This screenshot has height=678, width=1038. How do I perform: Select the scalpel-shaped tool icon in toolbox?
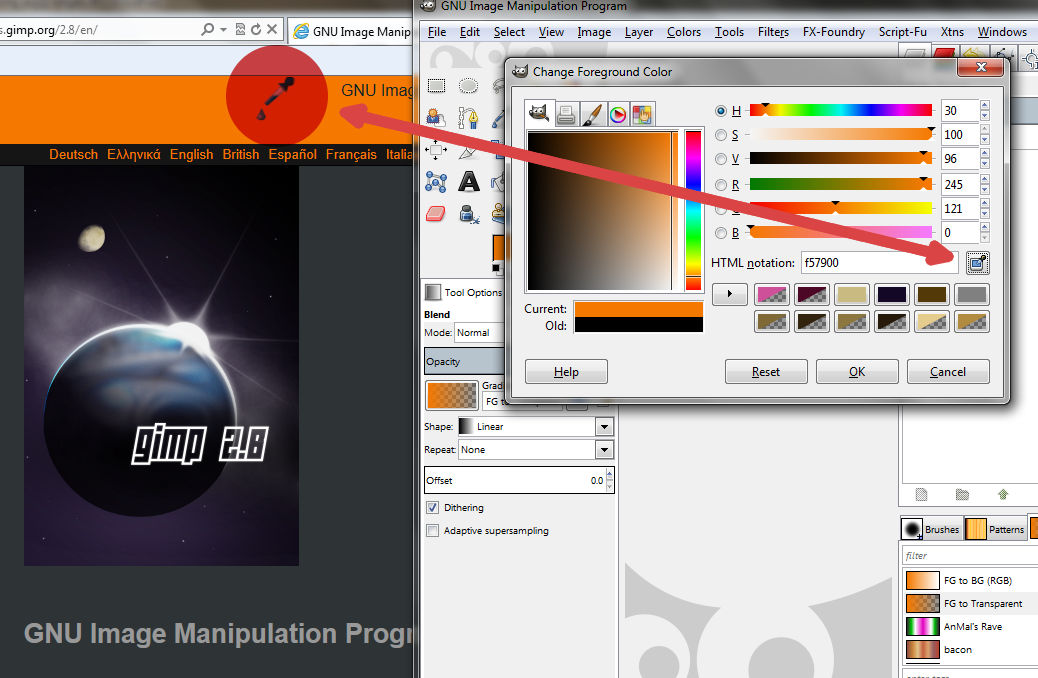tap(468, 151)
